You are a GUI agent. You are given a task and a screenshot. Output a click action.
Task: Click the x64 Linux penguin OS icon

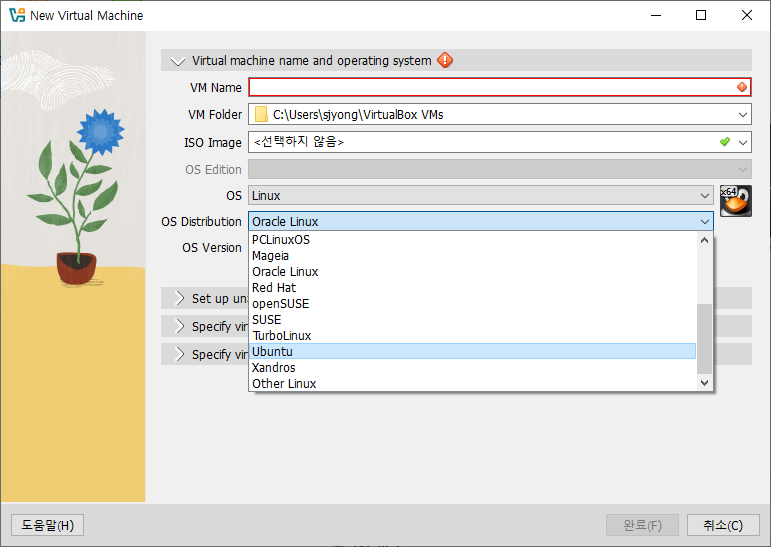[736, 201]
